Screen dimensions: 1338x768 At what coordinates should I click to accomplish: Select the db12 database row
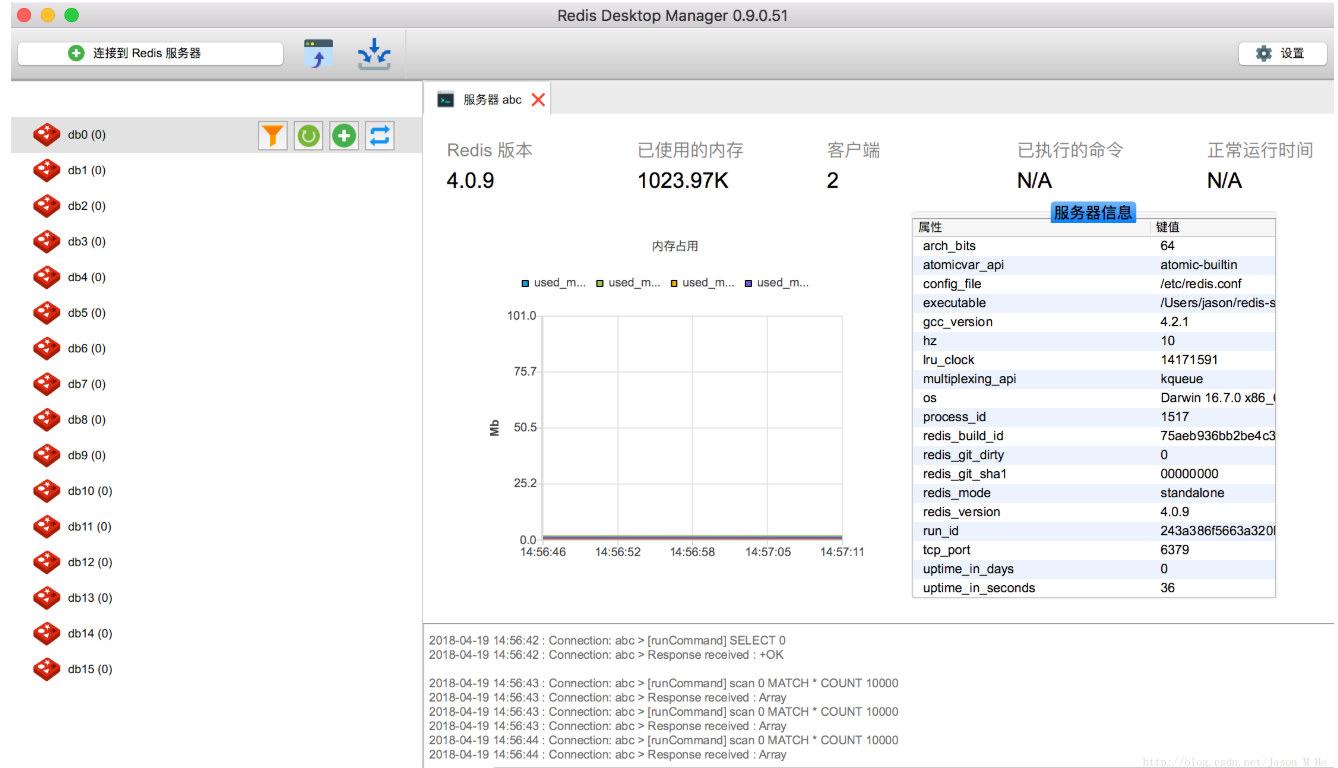(x=217, y=562)
